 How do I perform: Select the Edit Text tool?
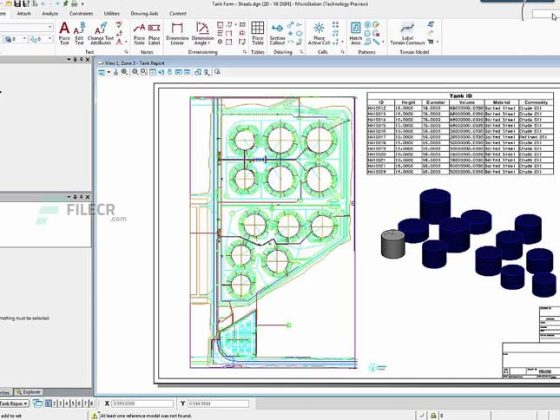pyautogui.click(x=79, y=33)
